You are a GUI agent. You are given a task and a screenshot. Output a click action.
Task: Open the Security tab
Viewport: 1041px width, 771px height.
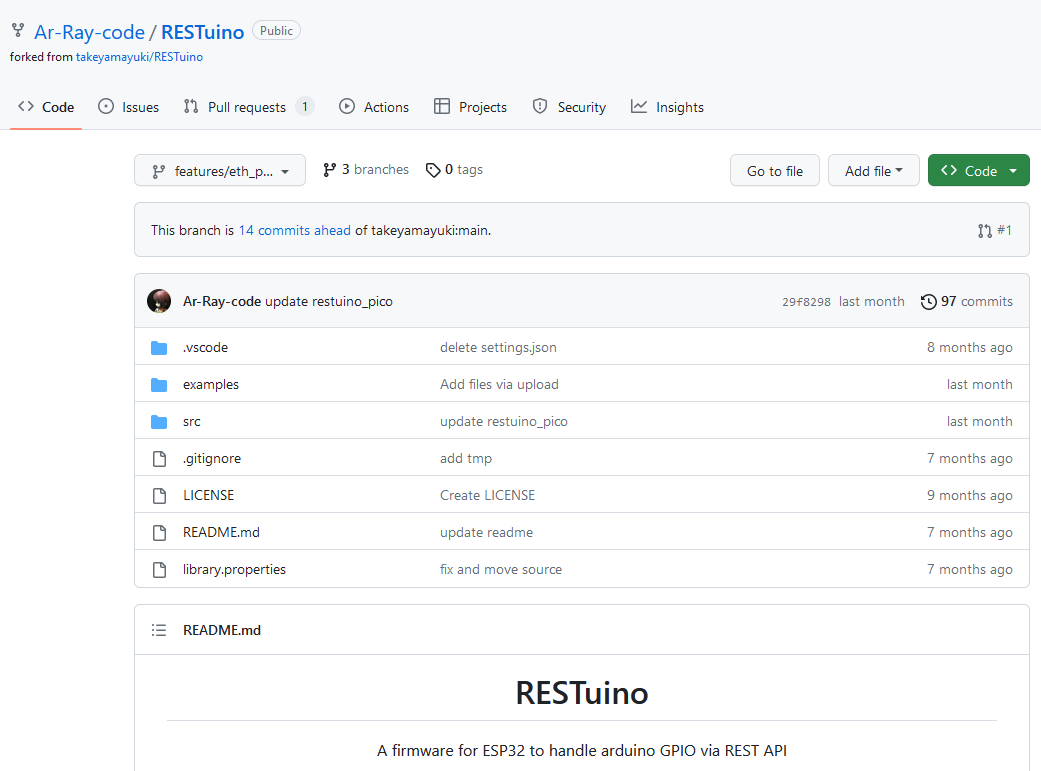click(569, 107)
